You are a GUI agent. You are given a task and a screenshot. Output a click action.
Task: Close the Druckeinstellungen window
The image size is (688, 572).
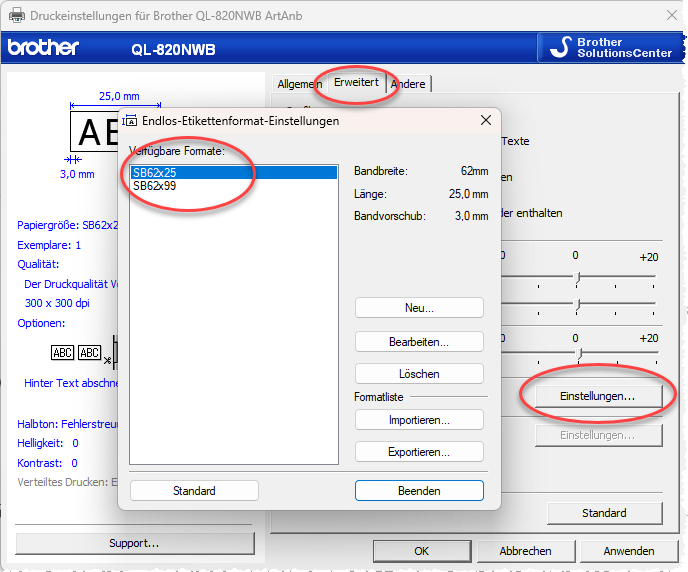[671, 15]
